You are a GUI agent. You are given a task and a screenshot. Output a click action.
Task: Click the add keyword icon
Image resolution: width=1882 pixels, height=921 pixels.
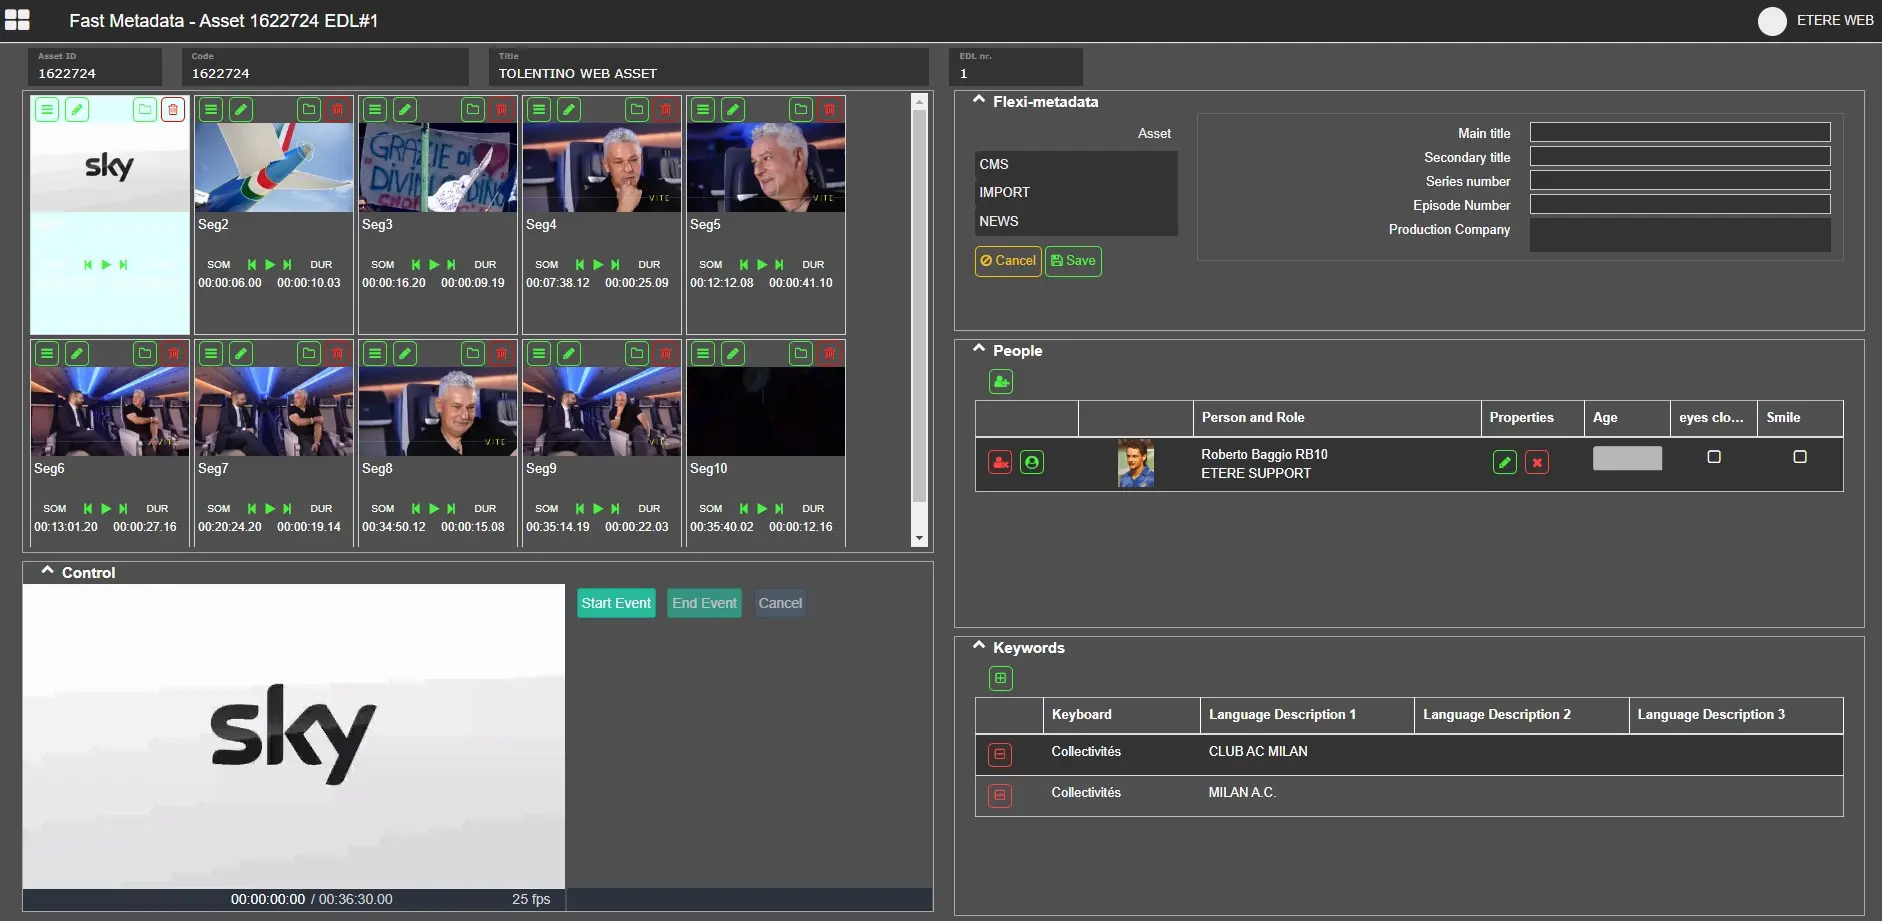[x=1001, y=678]
